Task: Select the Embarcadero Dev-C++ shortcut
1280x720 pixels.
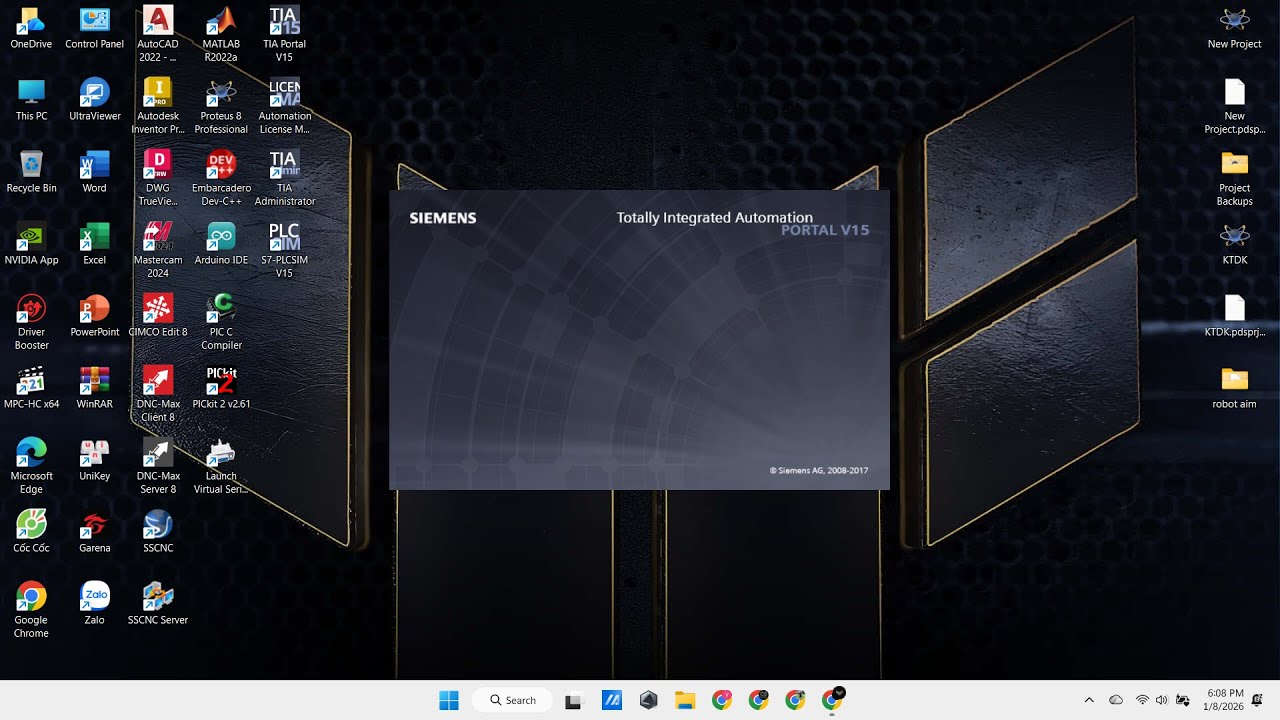Action: click(x=221, y=178)
